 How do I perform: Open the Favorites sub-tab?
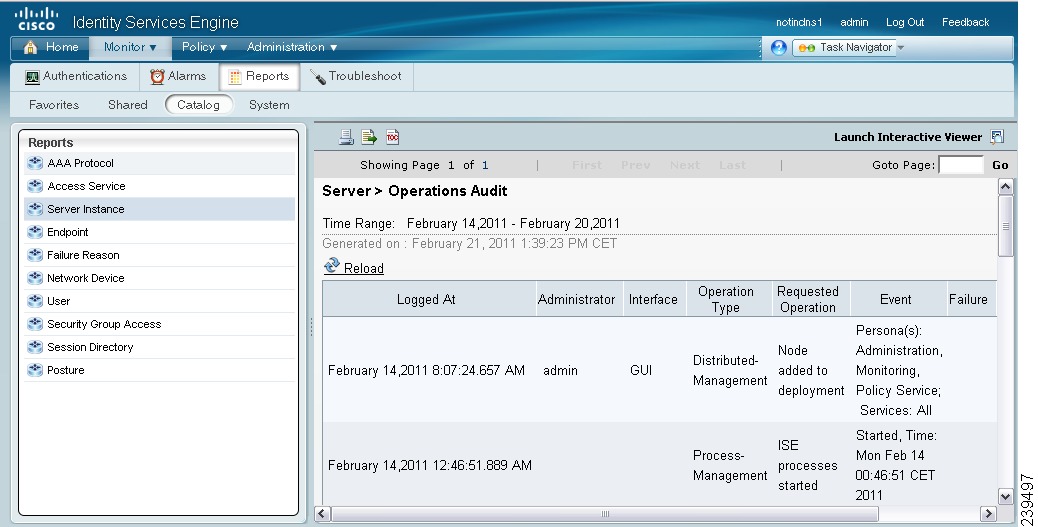[54, 105]
